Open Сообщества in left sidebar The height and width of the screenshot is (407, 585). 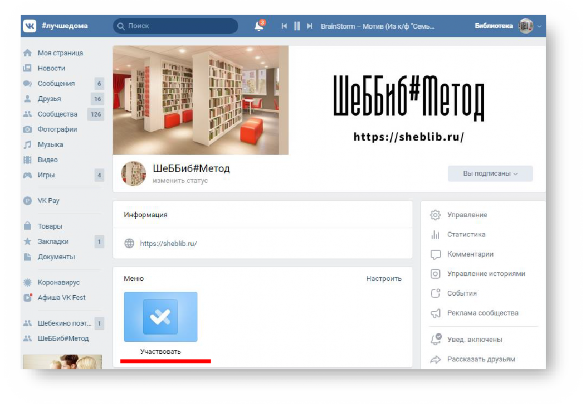(57, 114)
